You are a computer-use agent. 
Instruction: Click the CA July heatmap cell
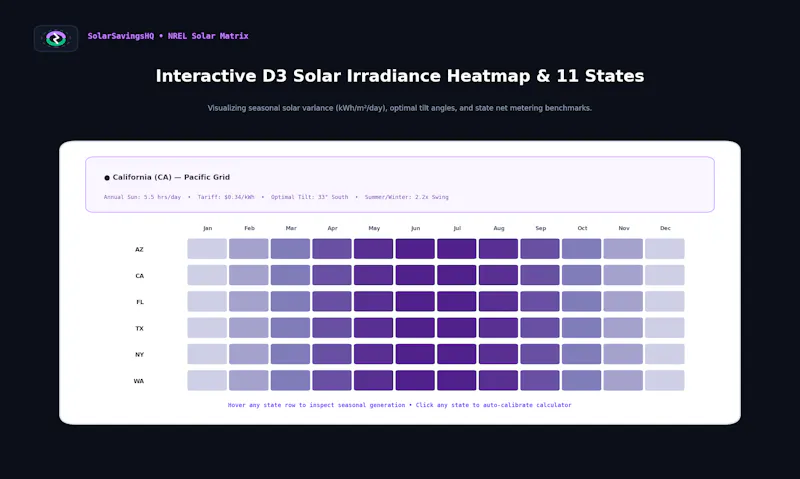click(457, 275)
